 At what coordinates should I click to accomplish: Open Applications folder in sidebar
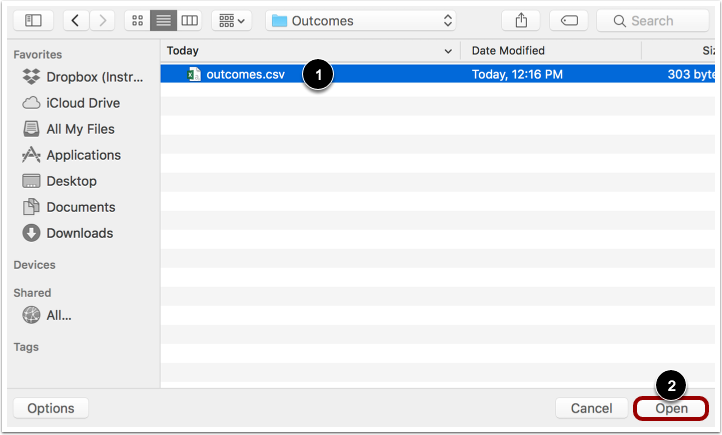(x=83, y=155)
